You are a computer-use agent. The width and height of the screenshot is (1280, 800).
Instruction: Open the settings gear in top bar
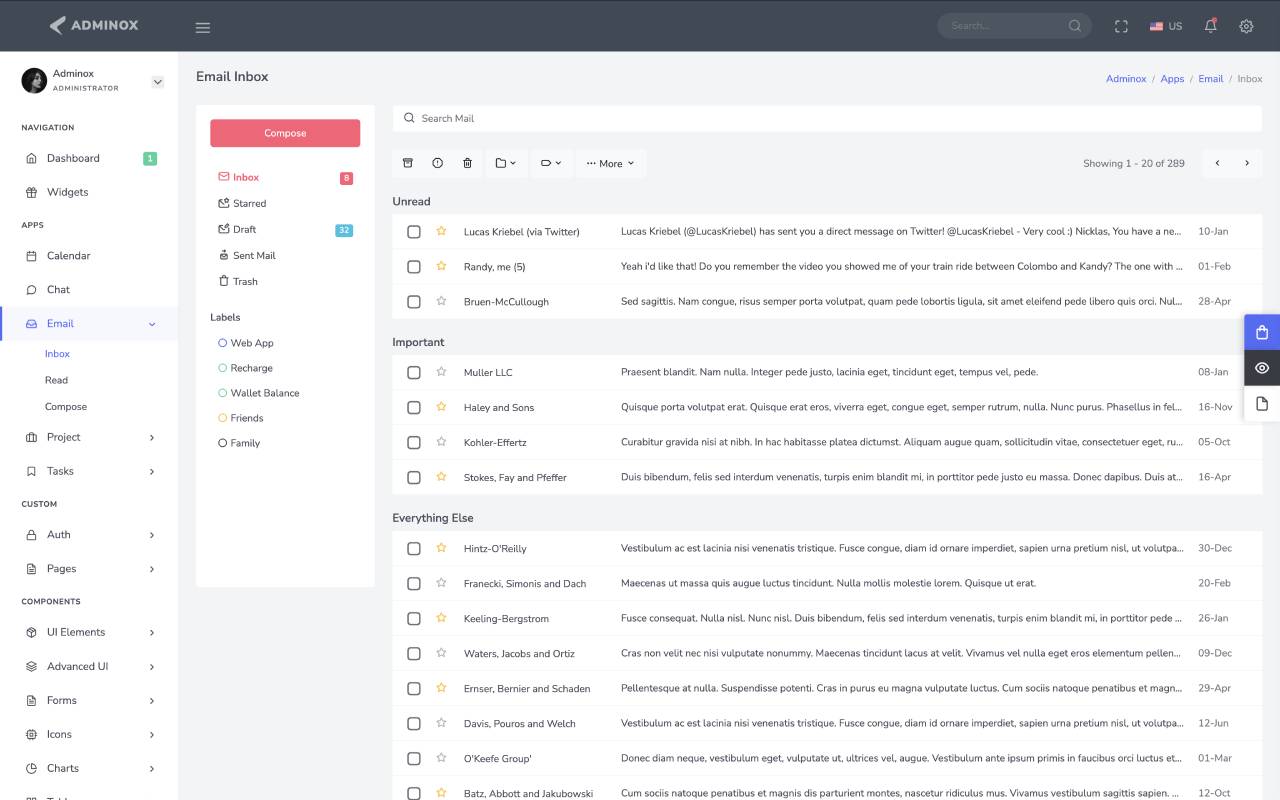(x=1246, y=26)
